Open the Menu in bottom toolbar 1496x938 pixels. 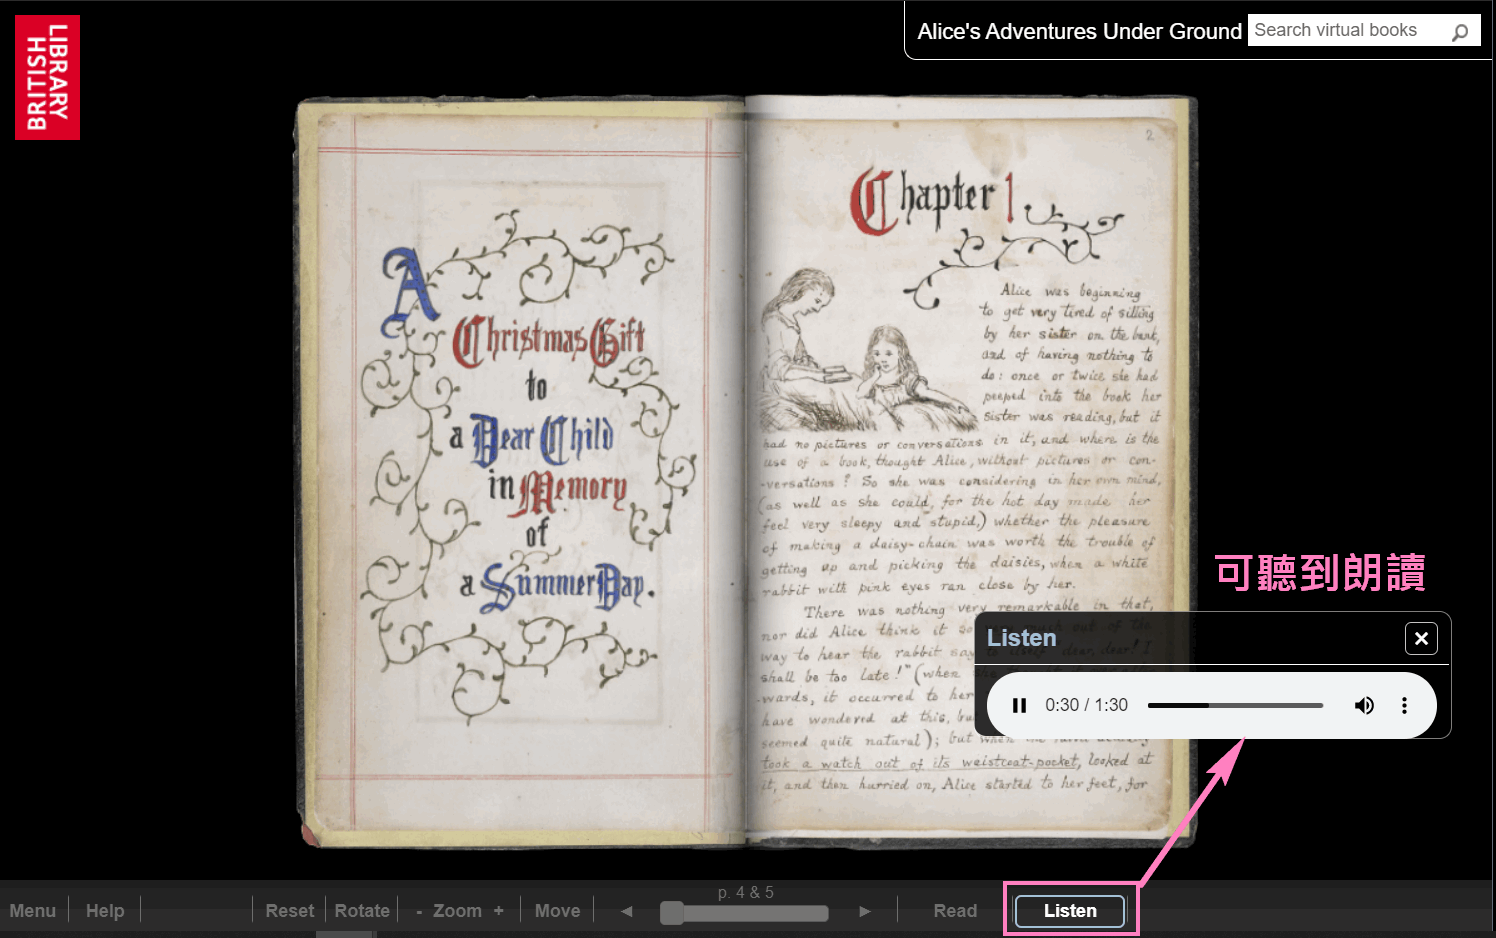click(x=33, y=911)
